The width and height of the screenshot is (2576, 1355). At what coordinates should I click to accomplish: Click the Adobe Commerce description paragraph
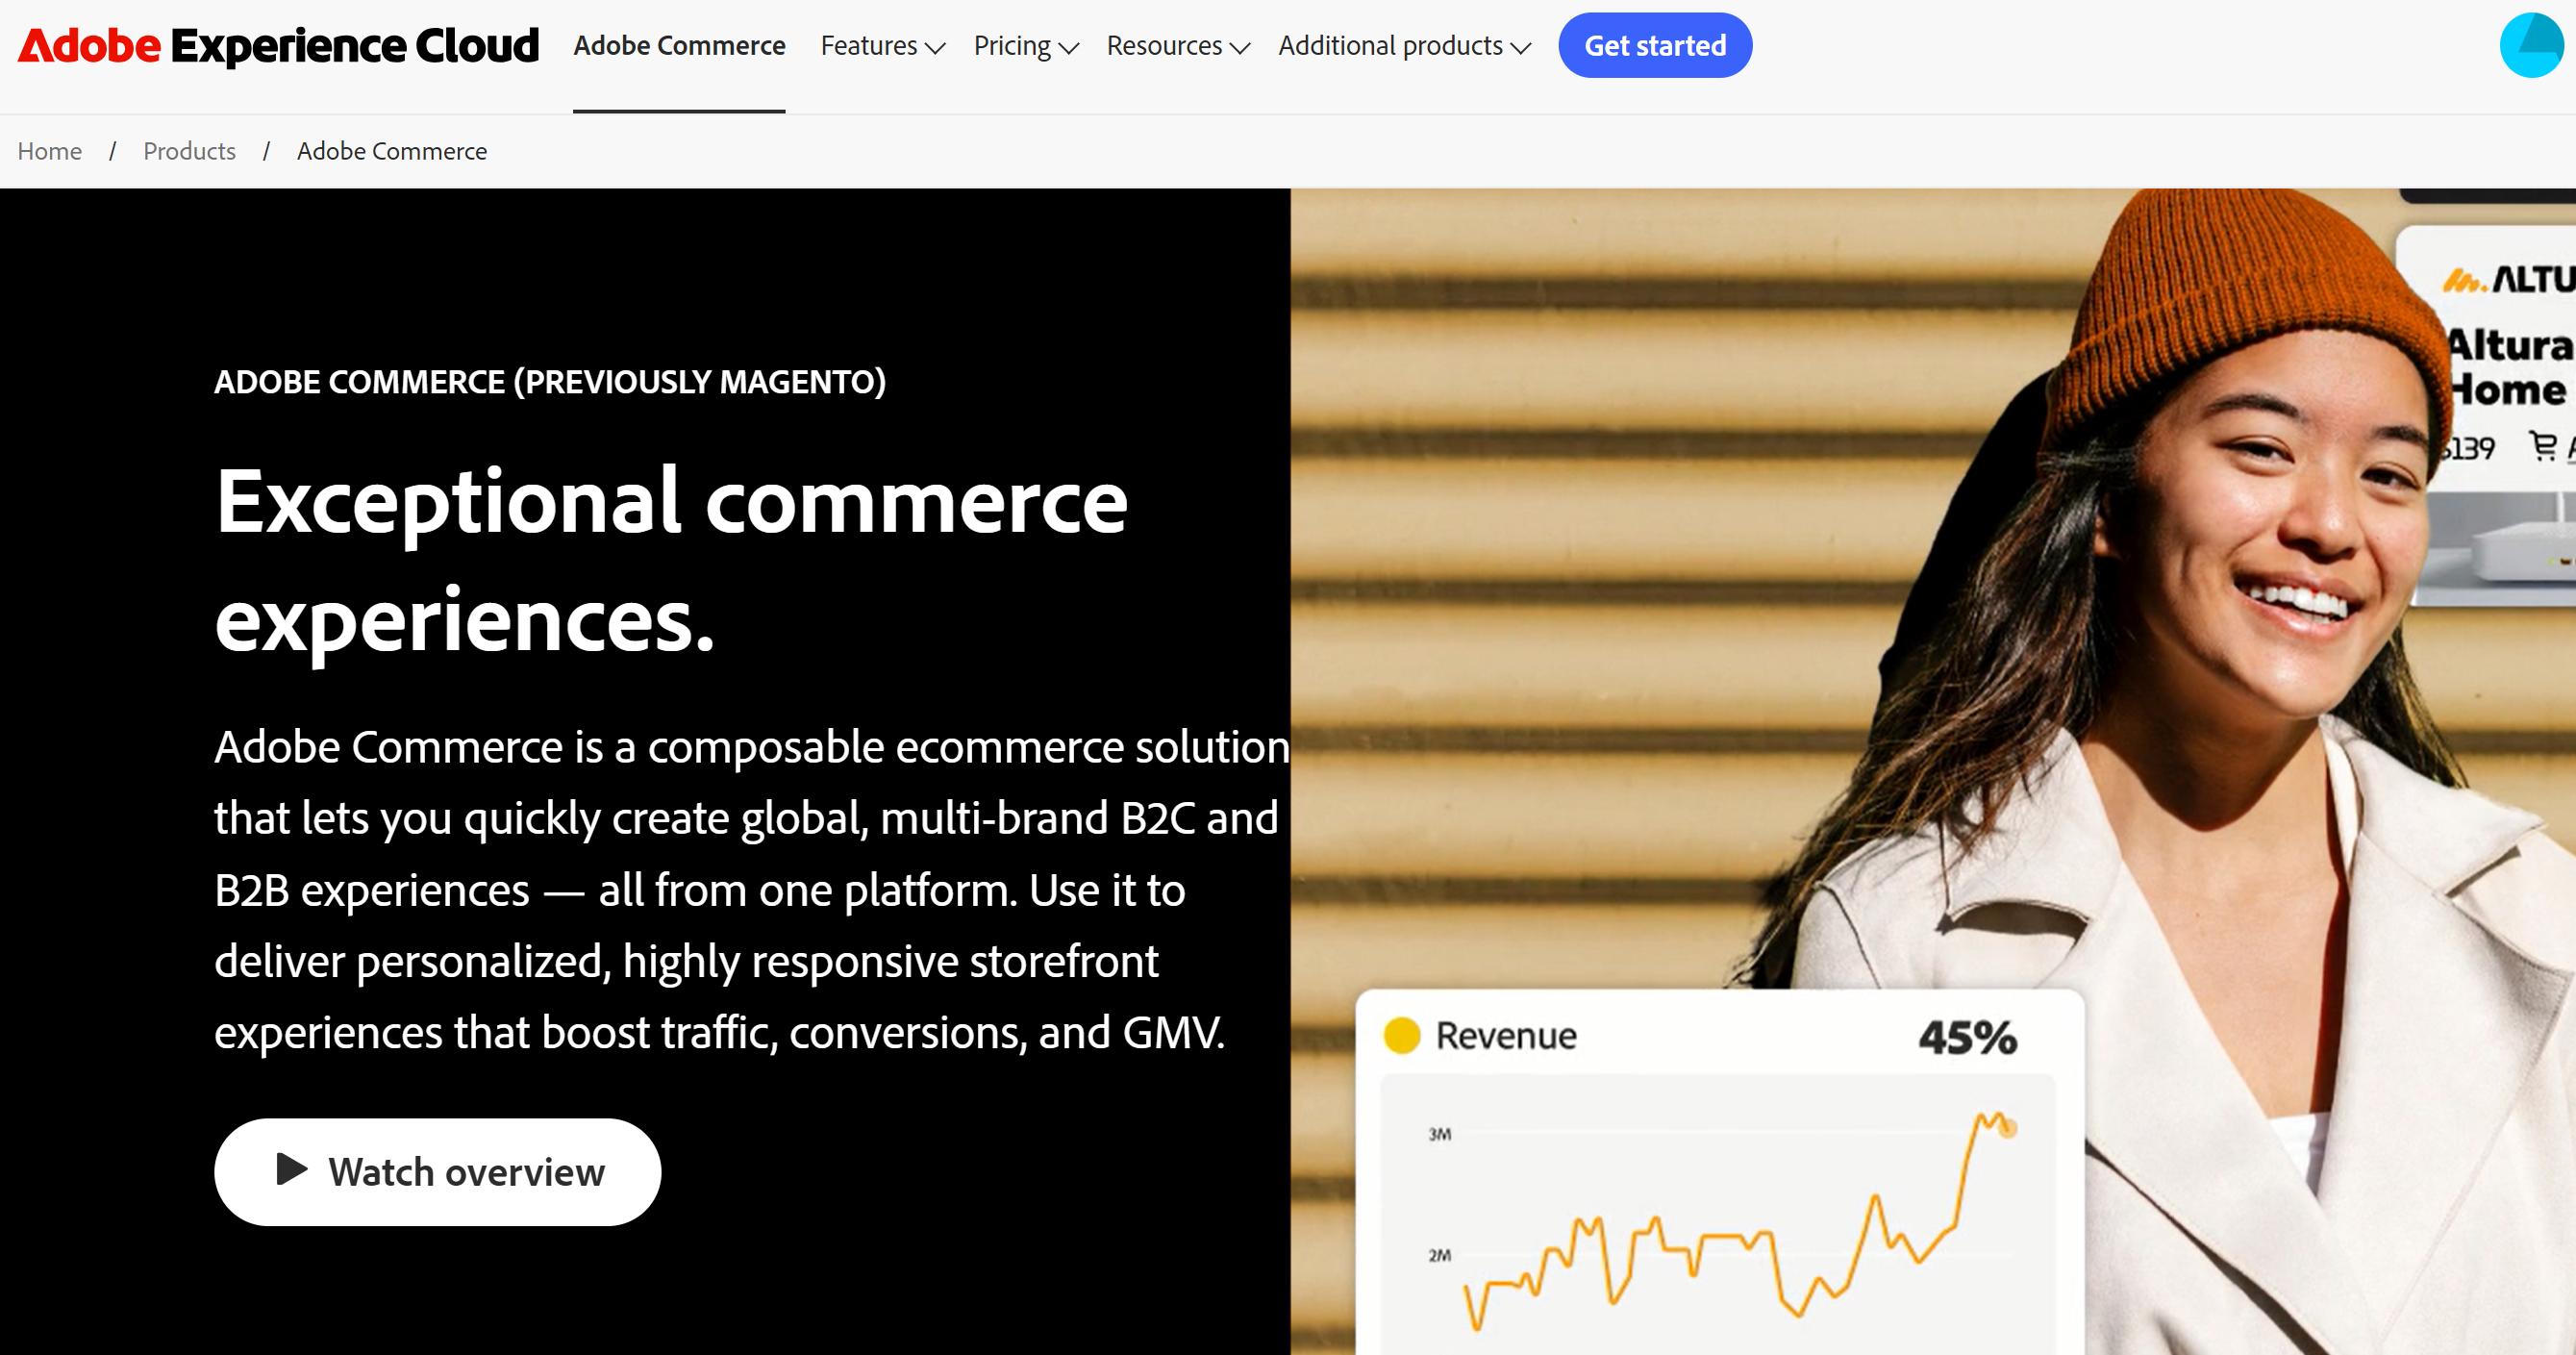pos(752,889)
